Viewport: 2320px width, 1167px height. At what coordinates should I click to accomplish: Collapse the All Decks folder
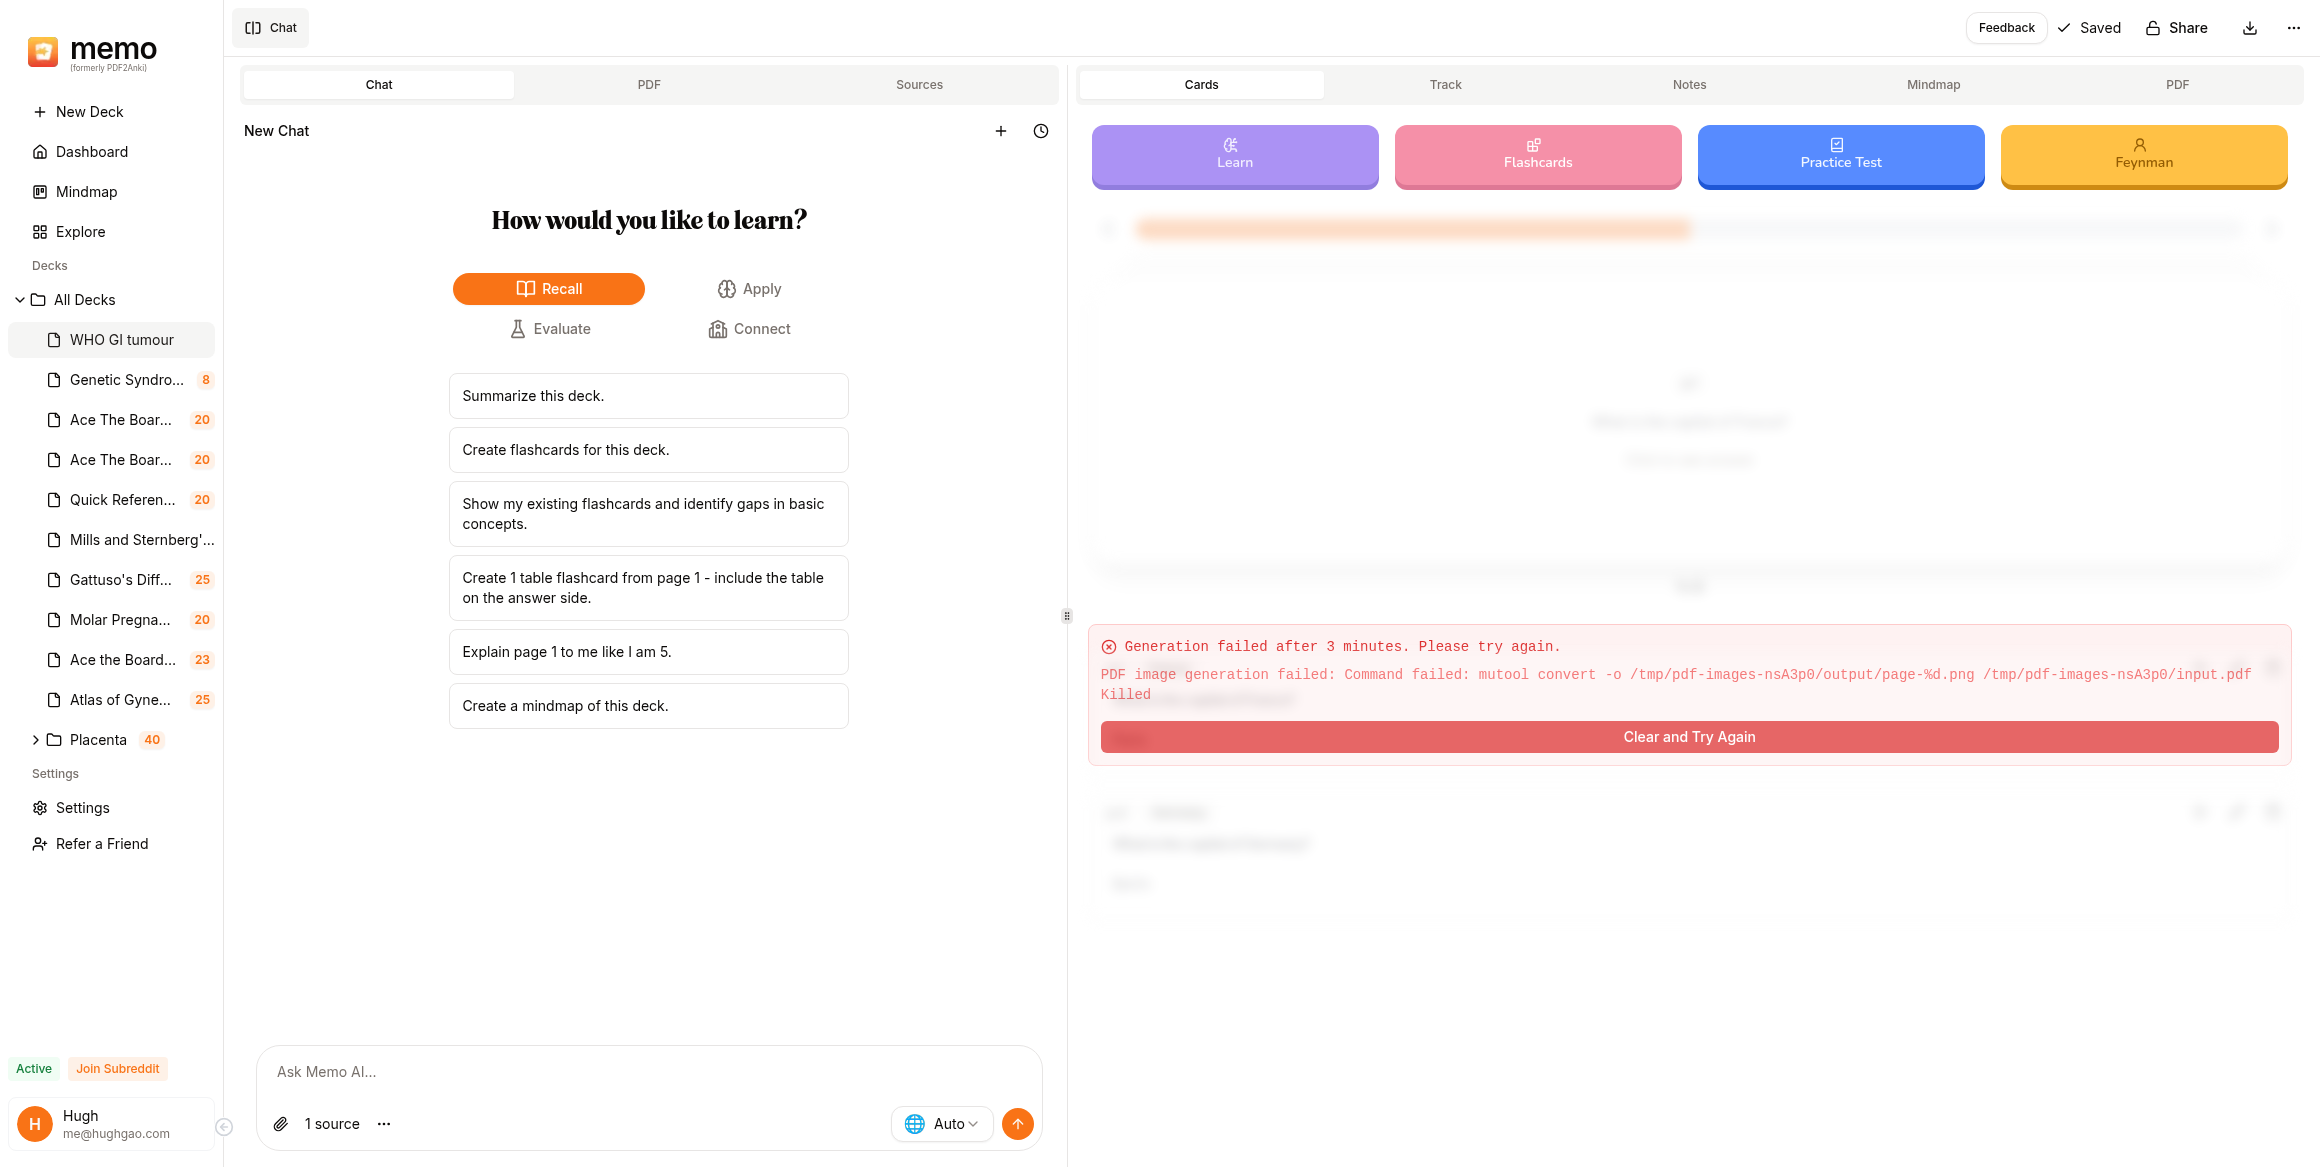tap(20, 300)
